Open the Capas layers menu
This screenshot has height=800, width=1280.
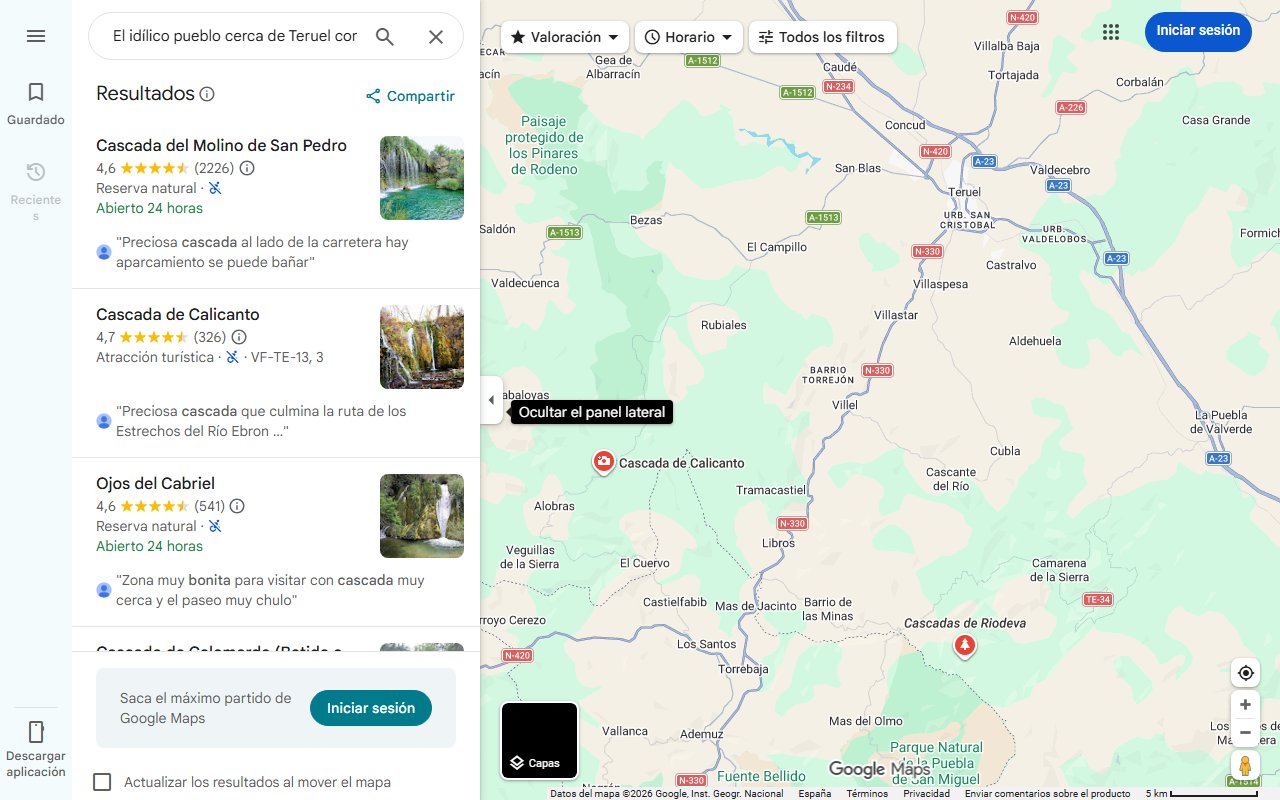point(539,740)
